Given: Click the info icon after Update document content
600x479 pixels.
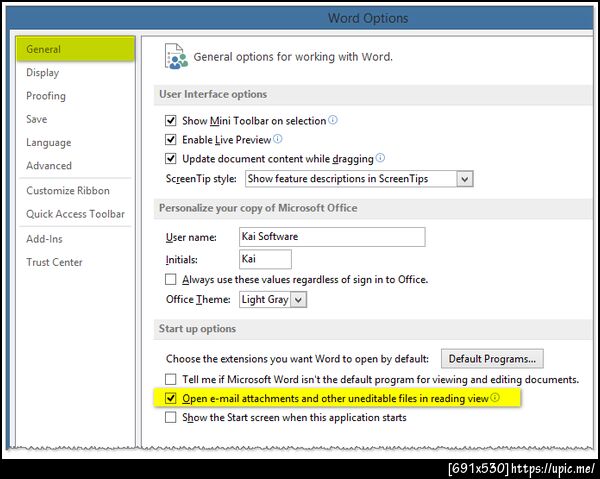Looking at the screenshot, I should 380,158.
